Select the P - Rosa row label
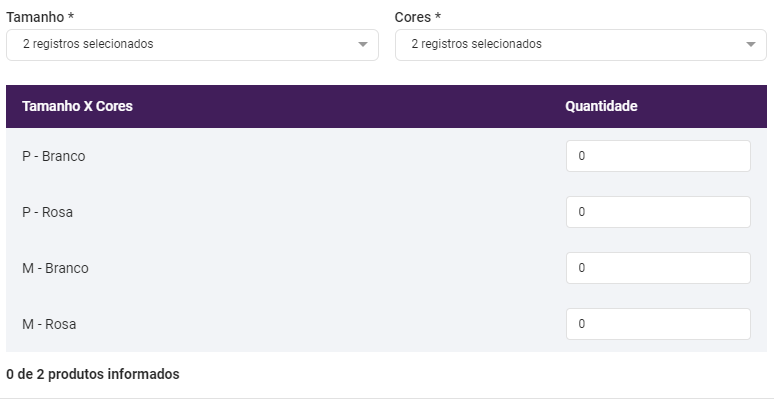 tap(47, 212)
